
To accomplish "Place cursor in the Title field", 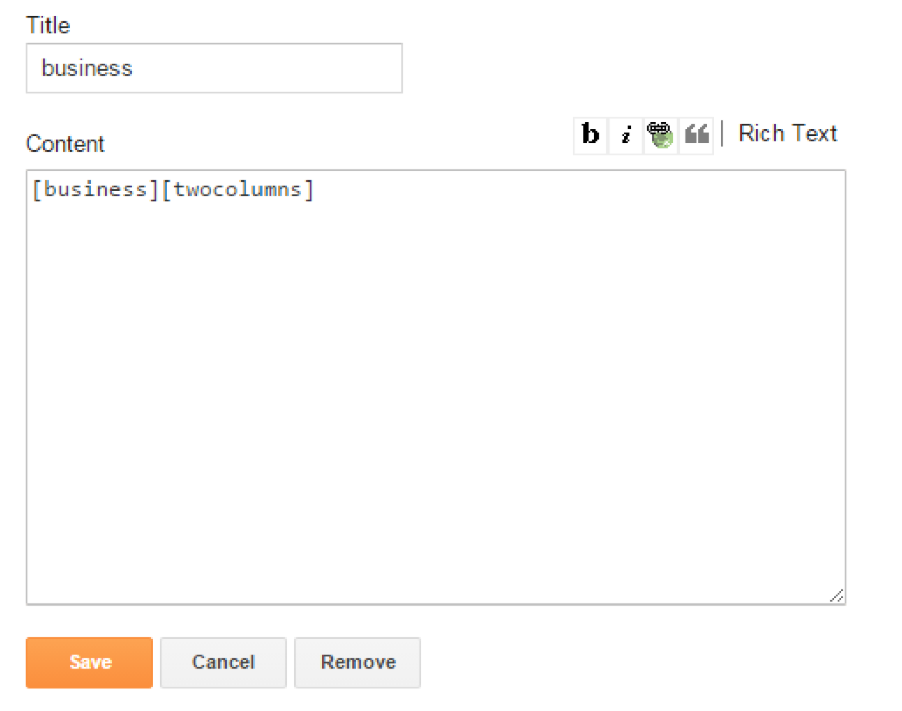I will [x=214, y=68].
